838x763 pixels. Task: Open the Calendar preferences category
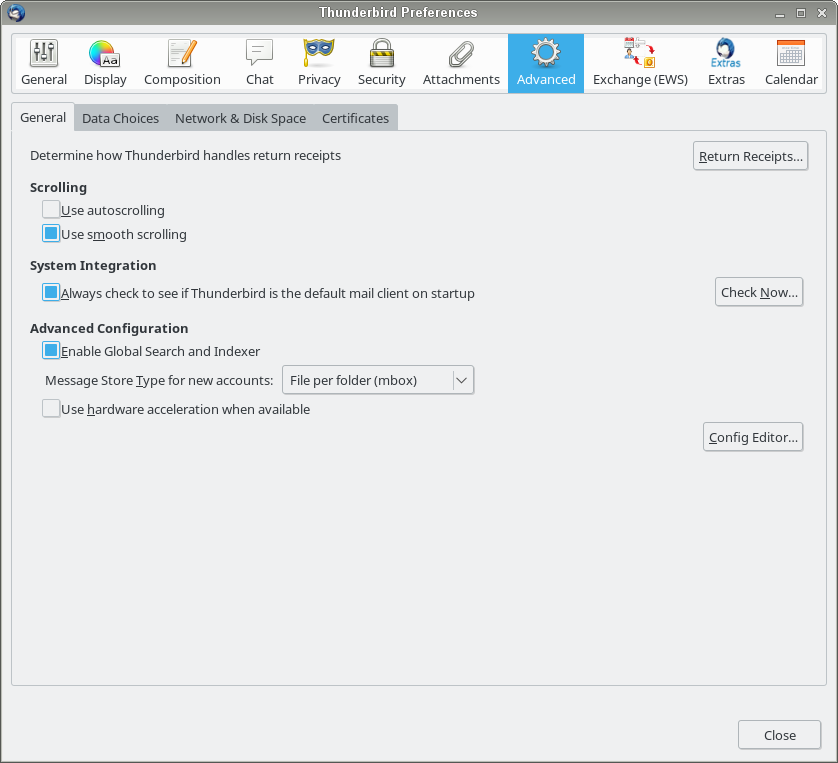pyautogui.click(x=791, y=63)
